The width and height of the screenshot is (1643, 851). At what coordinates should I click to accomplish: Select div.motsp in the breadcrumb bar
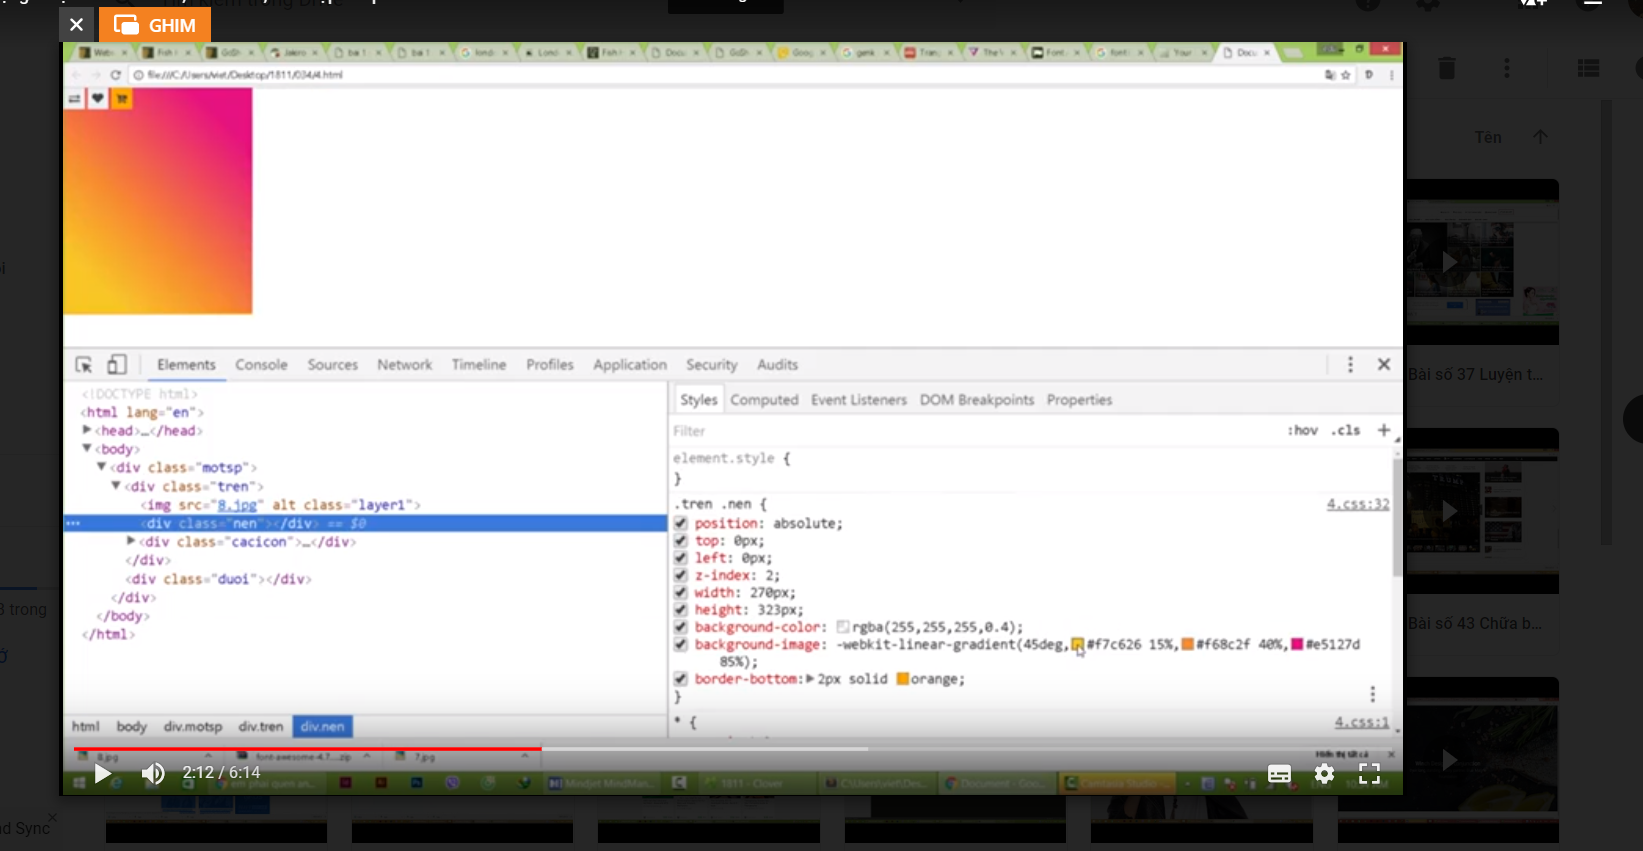193,726
